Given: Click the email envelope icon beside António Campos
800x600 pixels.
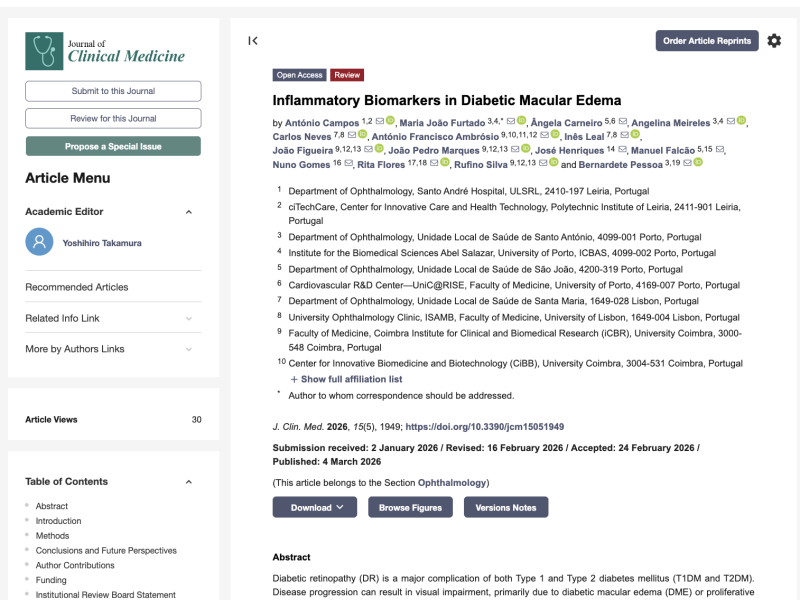Looking at the screenshot, I should click(x=380, y=121).
